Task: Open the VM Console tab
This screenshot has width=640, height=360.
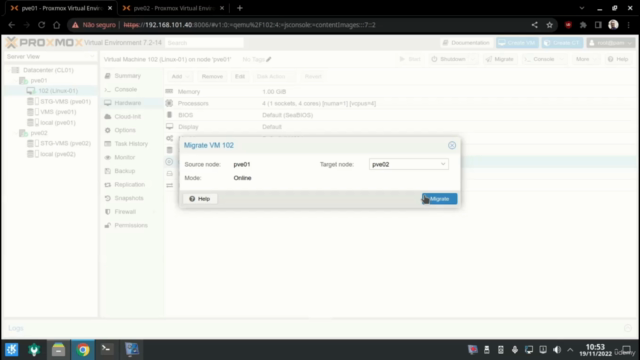Action: pyautogui.click(x=126, y=89)
